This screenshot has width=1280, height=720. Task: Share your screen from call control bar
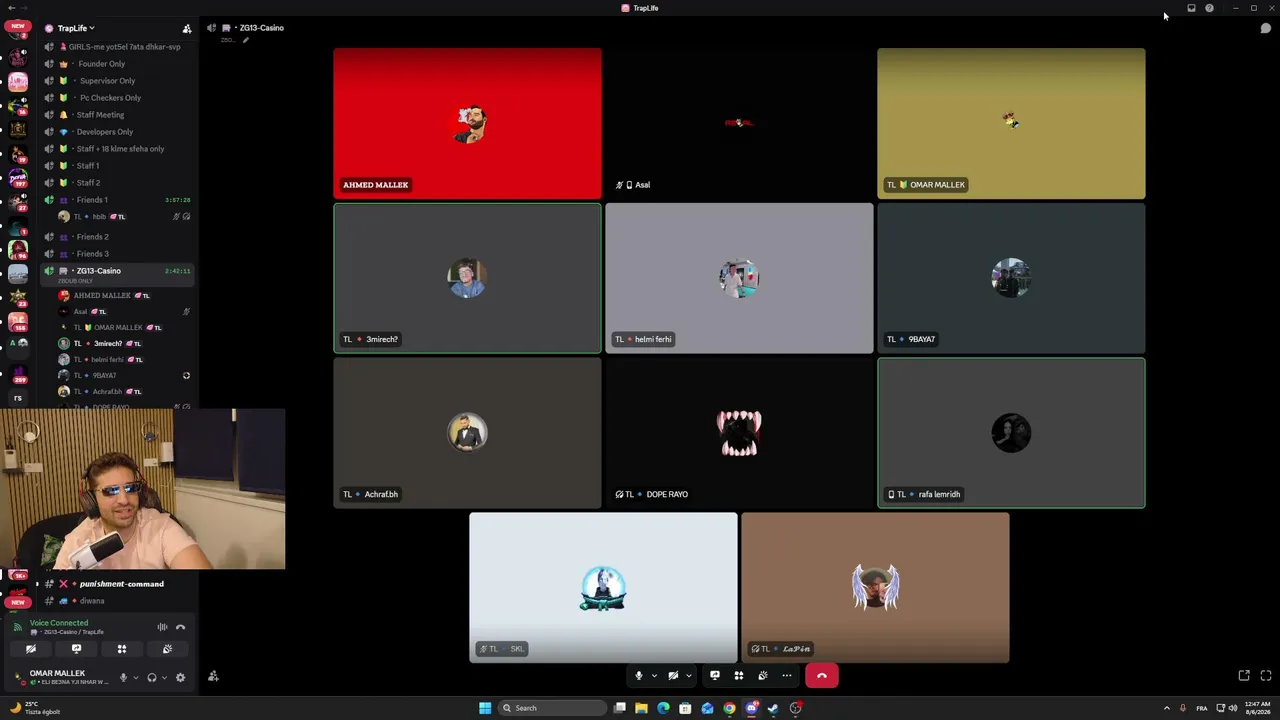[x=714, y=676]
